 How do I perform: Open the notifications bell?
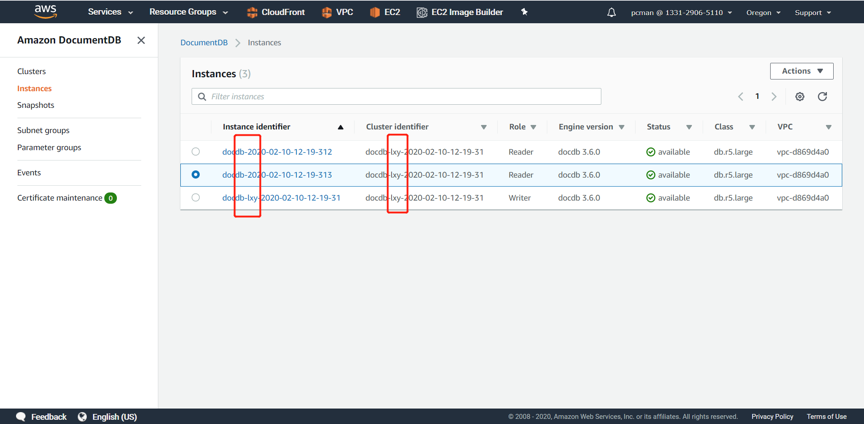[x=612, y=13]
